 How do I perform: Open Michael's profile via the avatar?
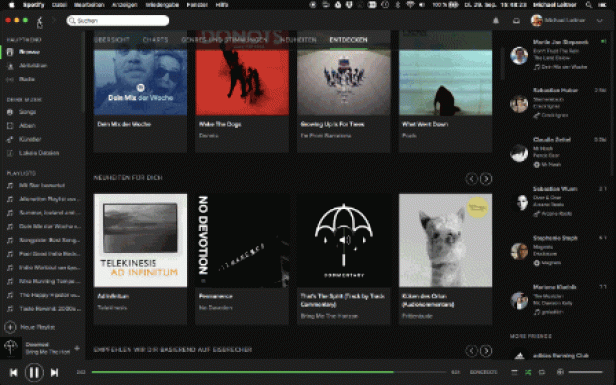536,20
